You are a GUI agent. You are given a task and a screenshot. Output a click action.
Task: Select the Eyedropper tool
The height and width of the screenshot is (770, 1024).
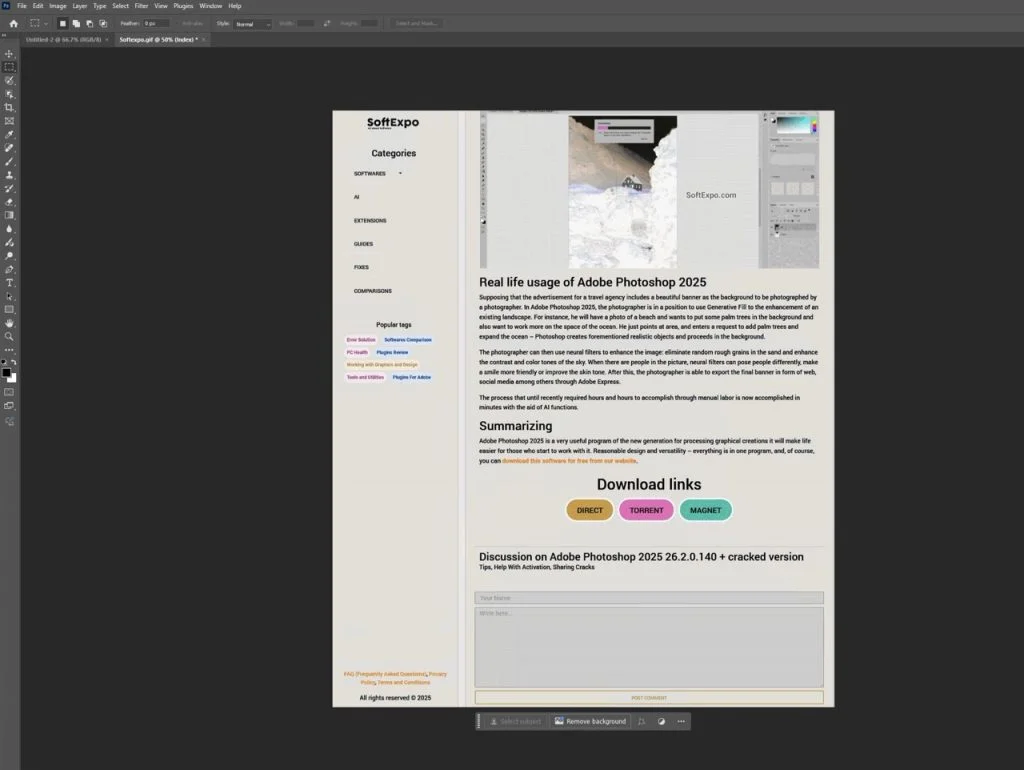pos(10,135)
